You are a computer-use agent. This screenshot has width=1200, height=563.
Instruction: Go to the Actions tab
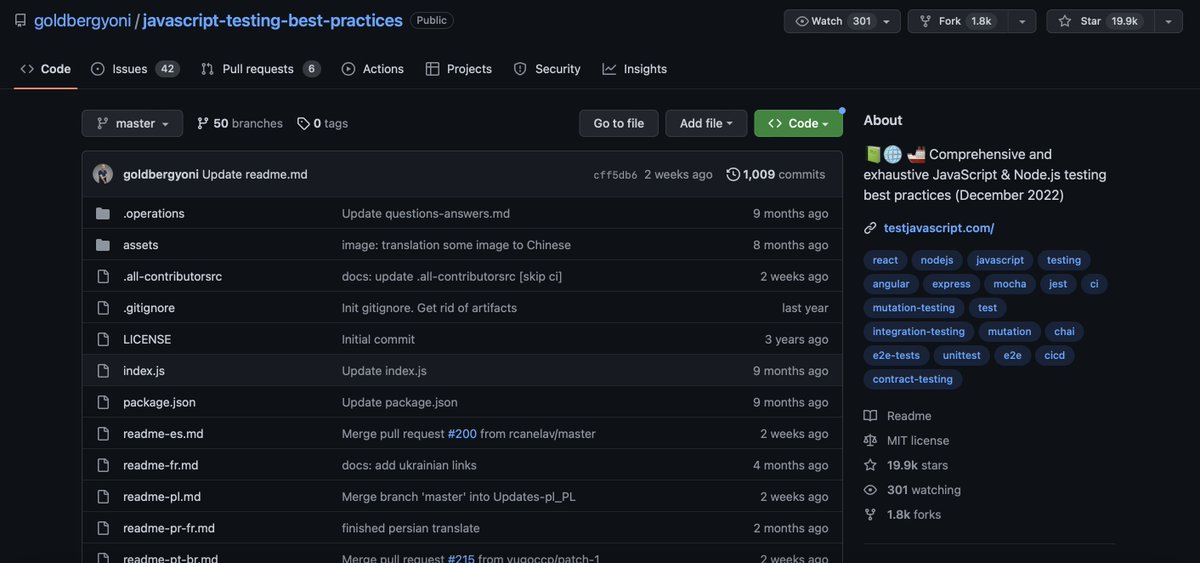[373, 69]
